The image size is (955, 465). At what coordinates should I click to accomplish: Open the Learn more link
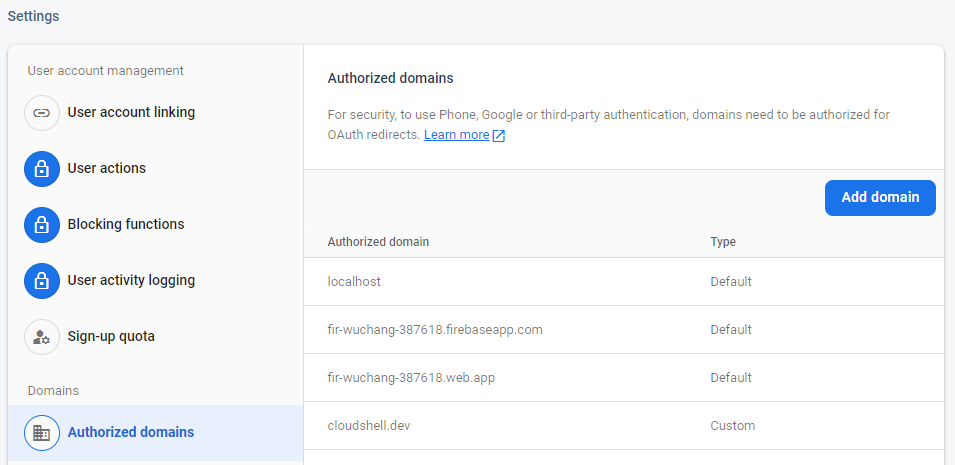(456, 135)
